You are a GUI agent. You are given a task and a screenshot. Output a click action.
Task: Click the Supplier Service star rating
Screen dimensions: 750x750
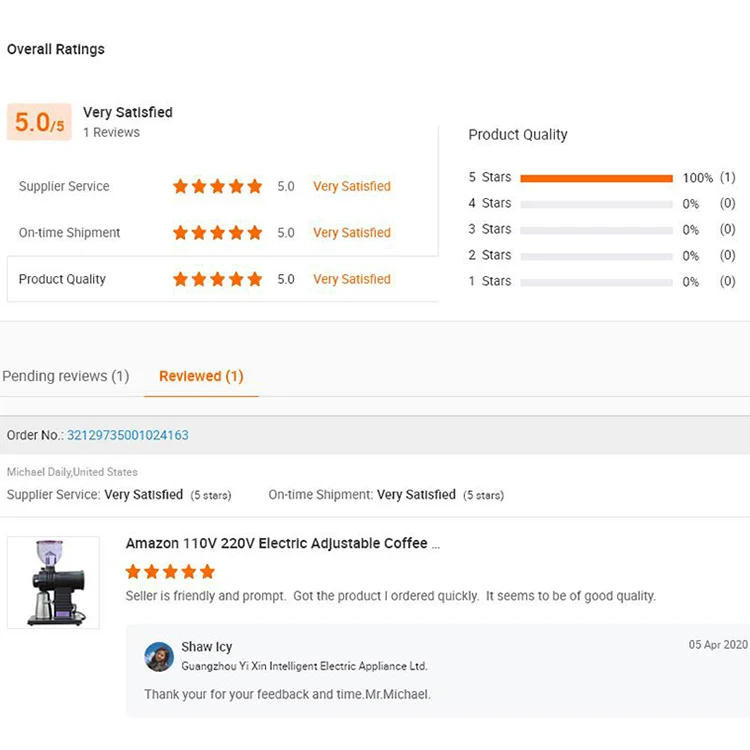coord(217,186)
